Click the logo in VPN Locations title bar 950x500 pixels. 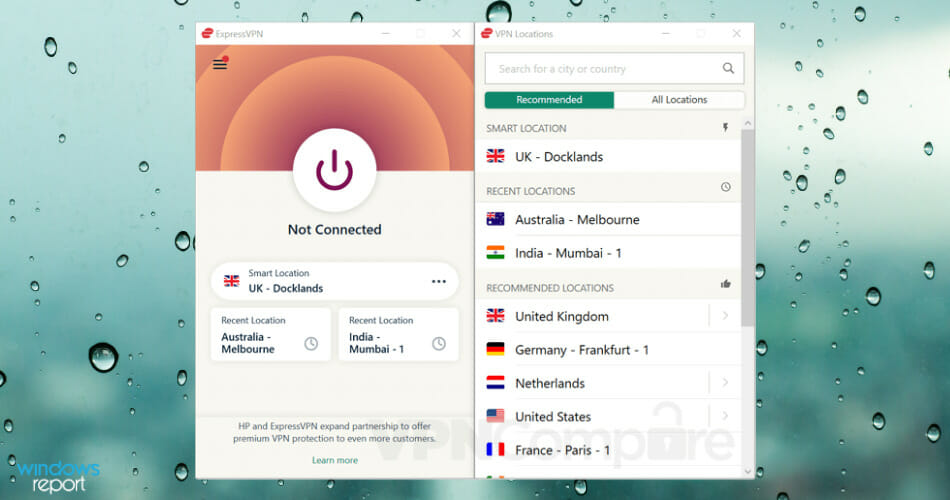coord(487,33)
